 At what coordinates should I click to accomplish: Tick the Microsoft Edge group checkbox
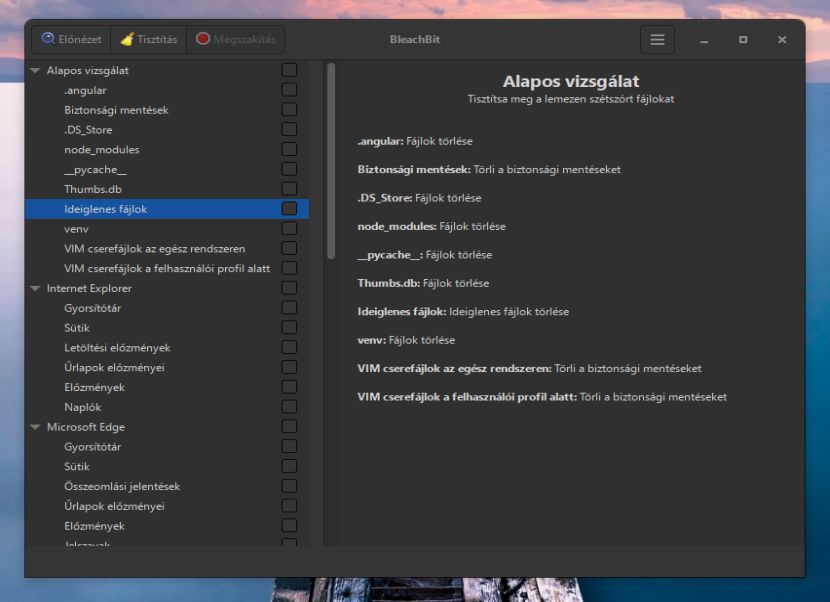[289, 427]
